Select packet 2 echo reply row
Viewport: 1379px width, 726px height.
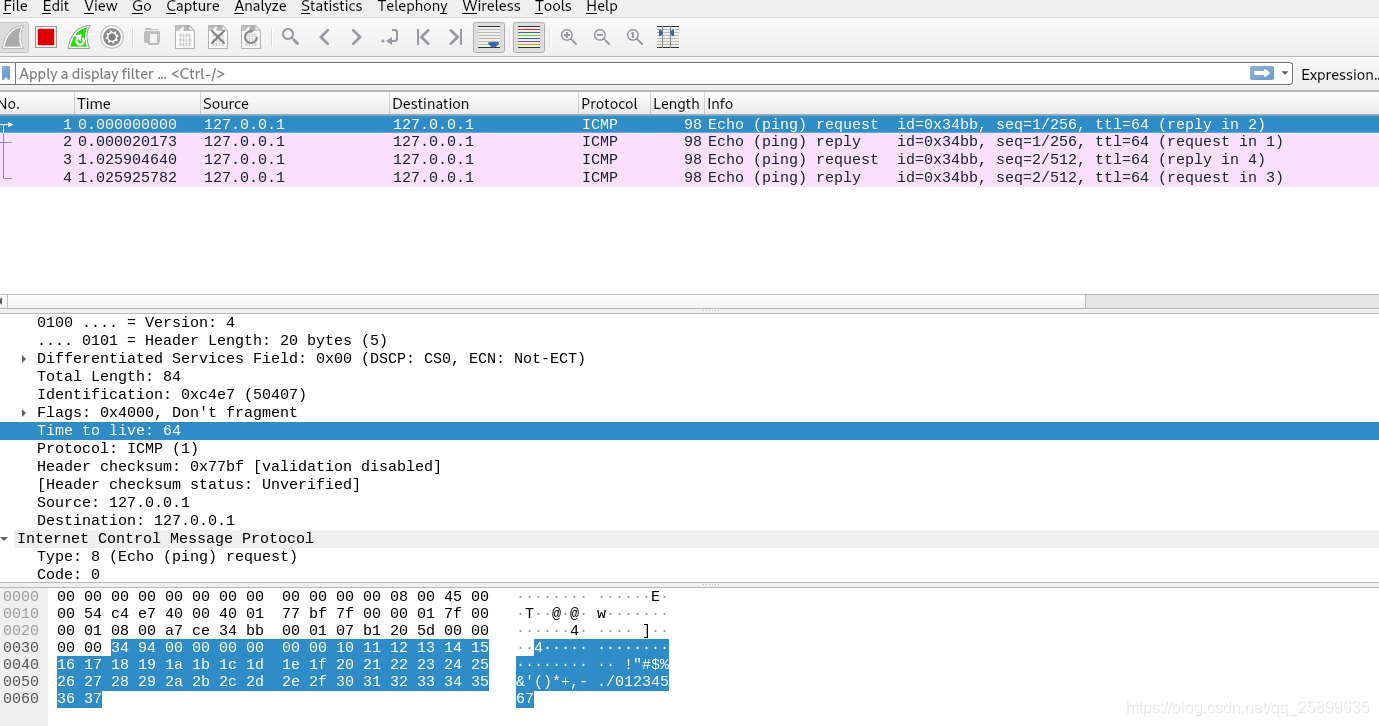pyautogui.click(x=689, y=142)
